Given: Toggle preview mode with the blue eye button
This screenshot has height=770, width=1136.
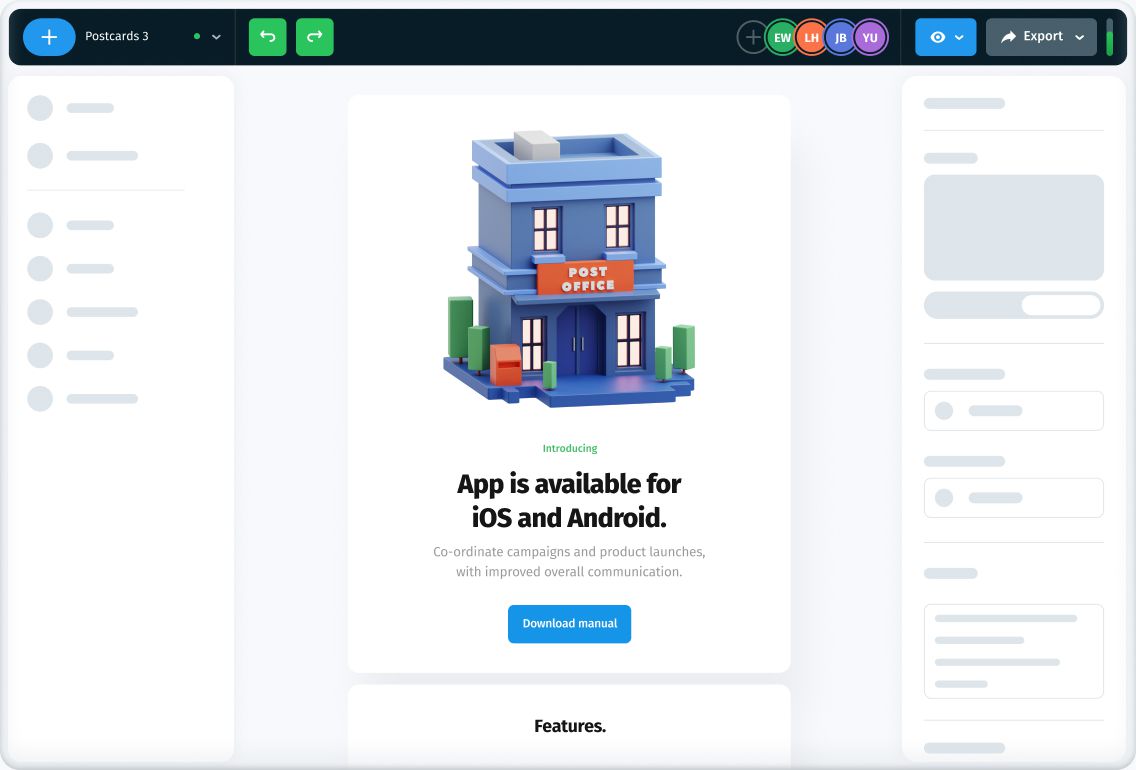Looking at the screenshot, I should tap(938, 37).
